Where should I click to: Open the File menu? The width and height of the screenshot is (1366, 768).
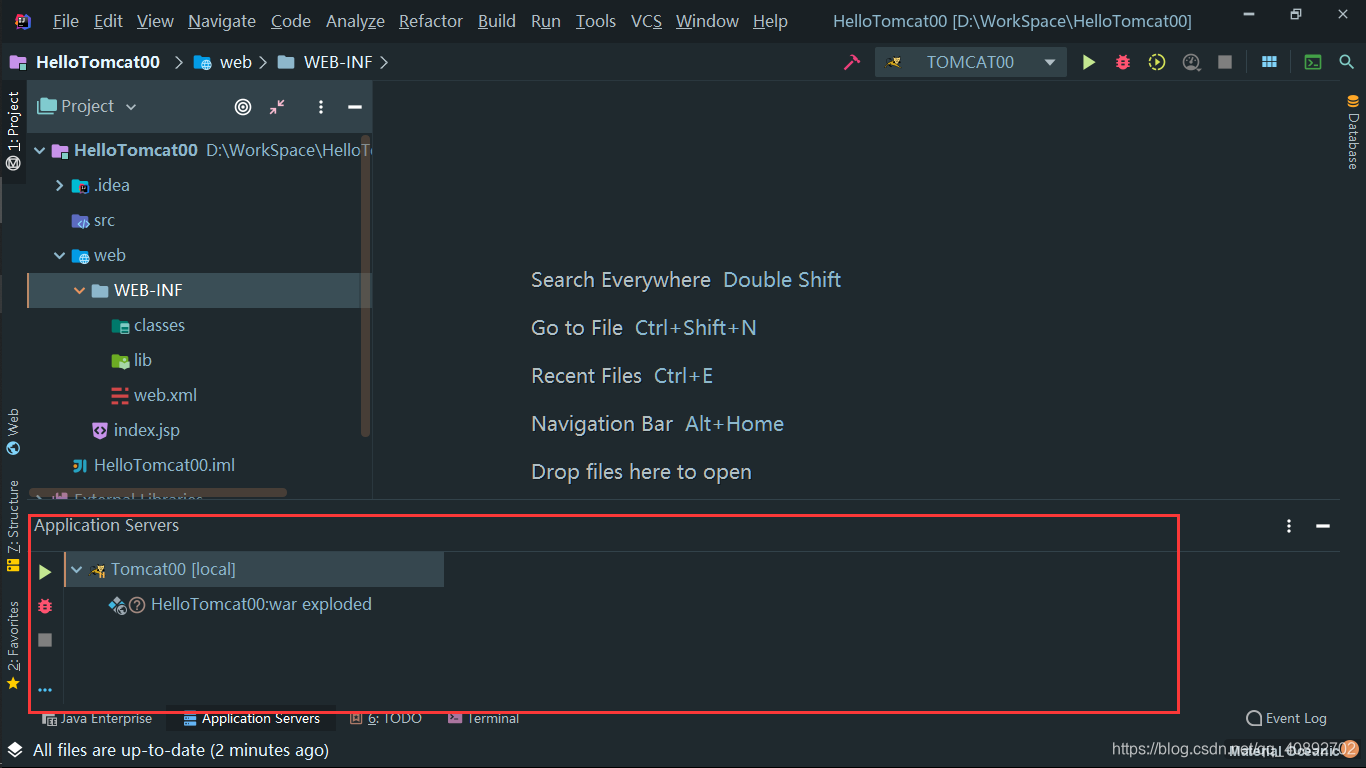(66, 21)
